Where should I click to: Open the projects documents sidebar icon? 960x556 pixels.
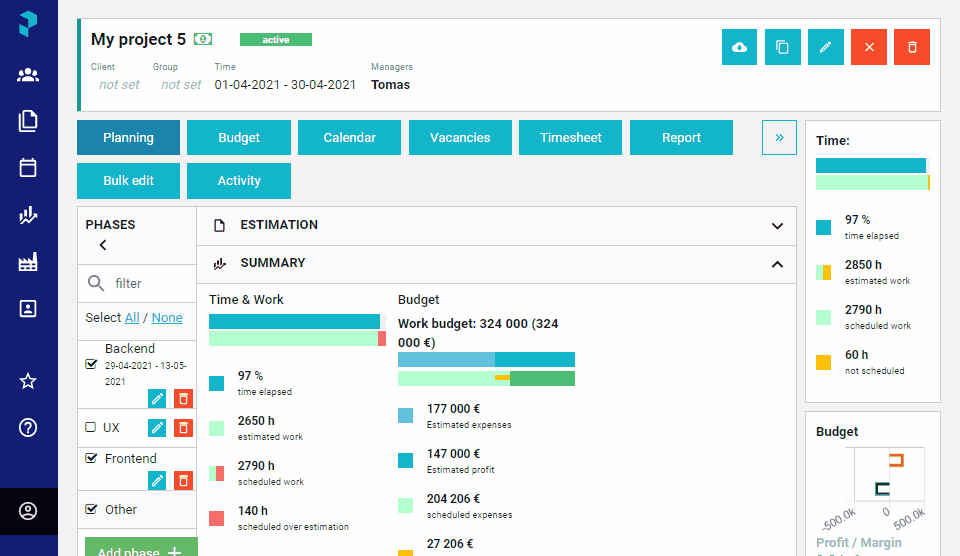point(28,121)
